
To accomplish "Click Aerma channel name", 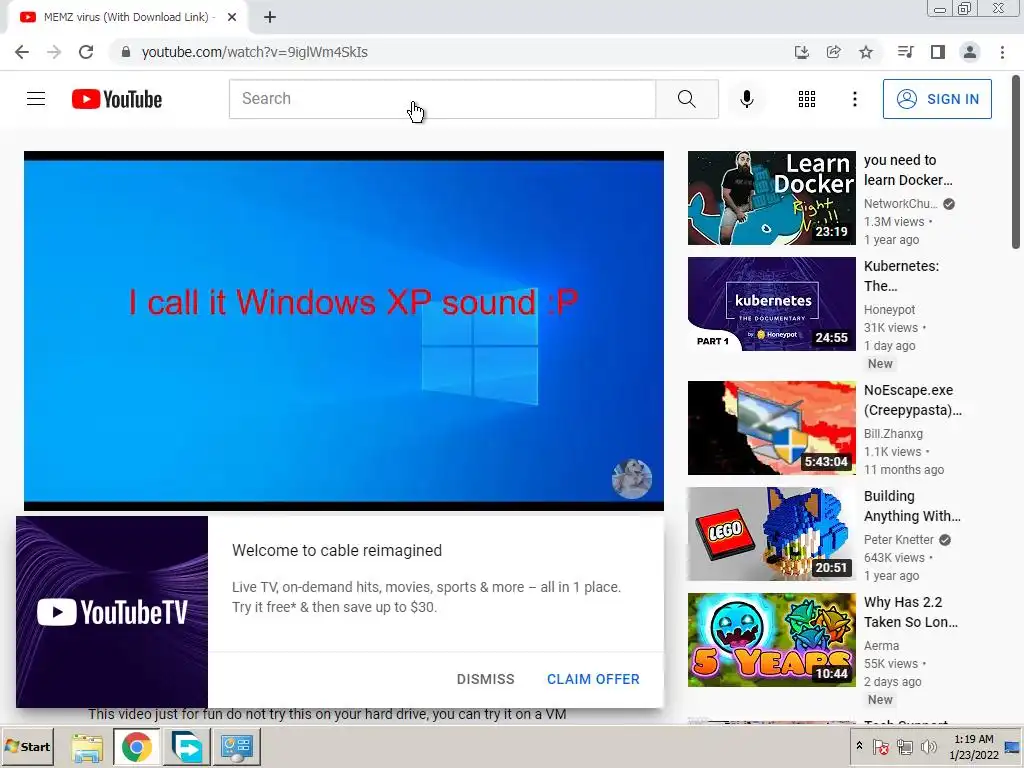I will [881, 645].
